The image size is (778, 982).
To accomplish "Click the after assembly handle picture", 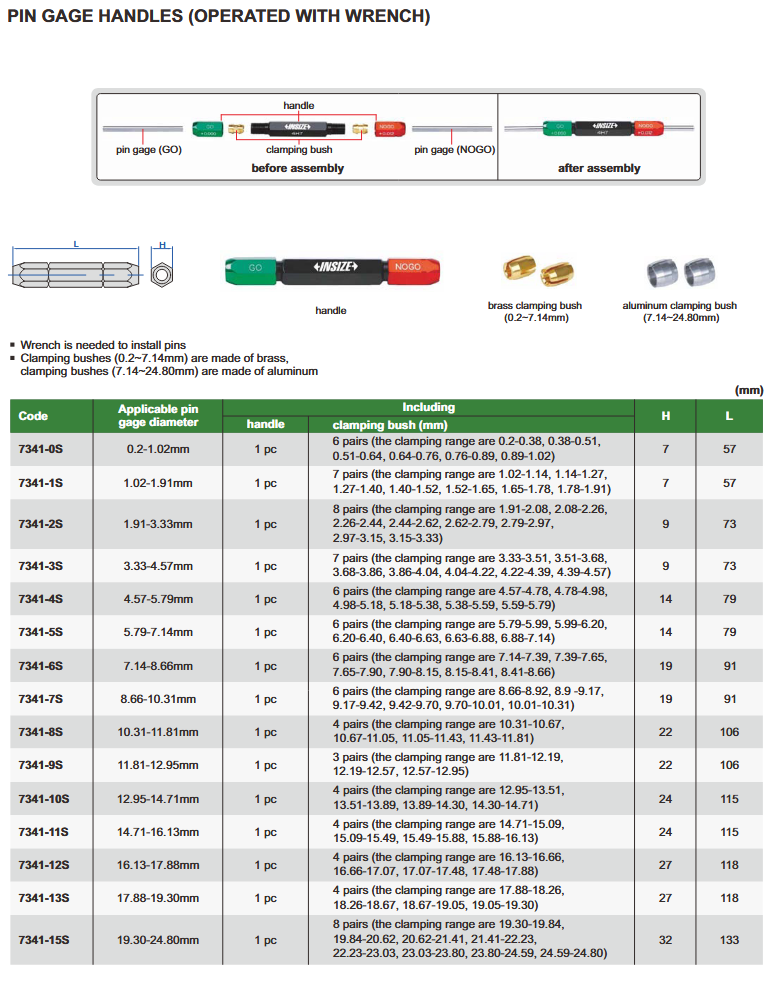I will (x=598, y=129).
